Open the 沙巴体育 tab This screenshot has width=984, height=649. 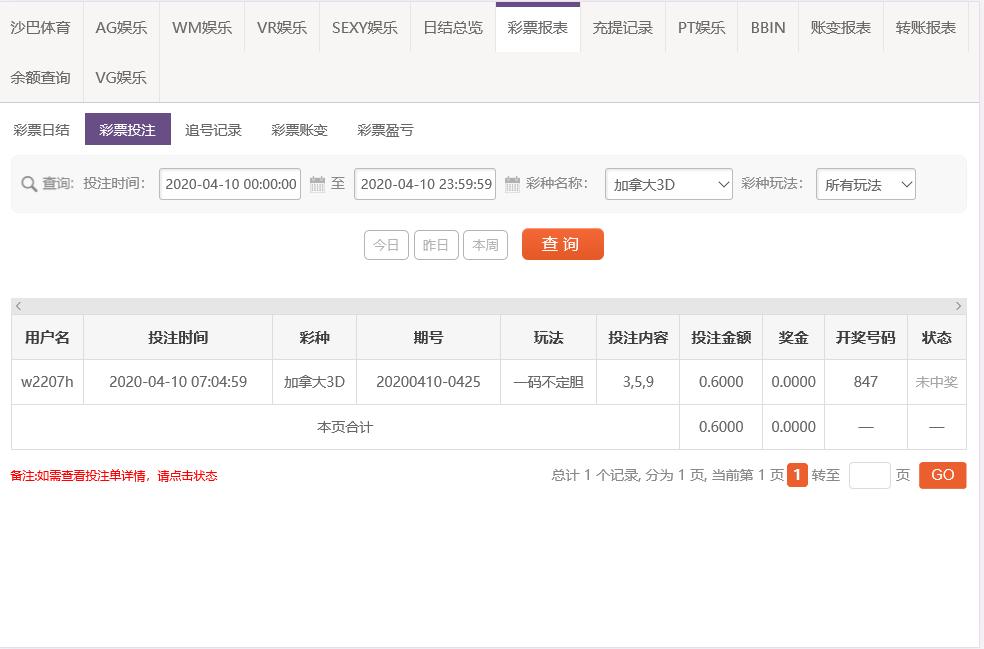[x=41, y=27]
